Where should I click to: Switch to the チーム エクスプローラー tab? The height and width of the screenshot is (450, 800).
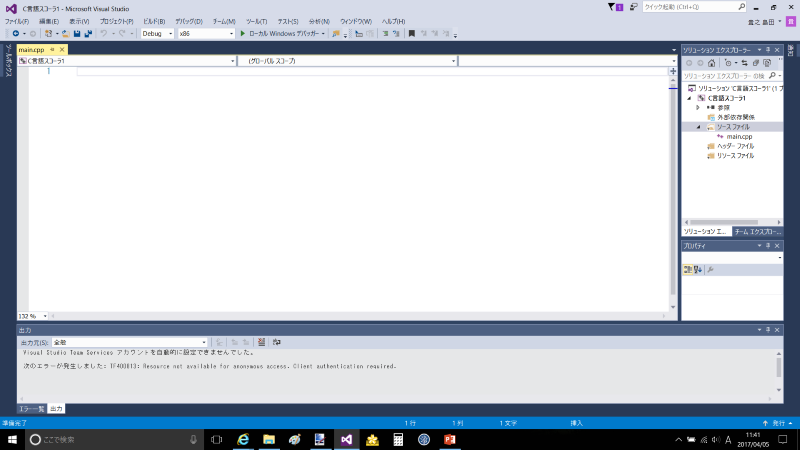pos(757,232)
